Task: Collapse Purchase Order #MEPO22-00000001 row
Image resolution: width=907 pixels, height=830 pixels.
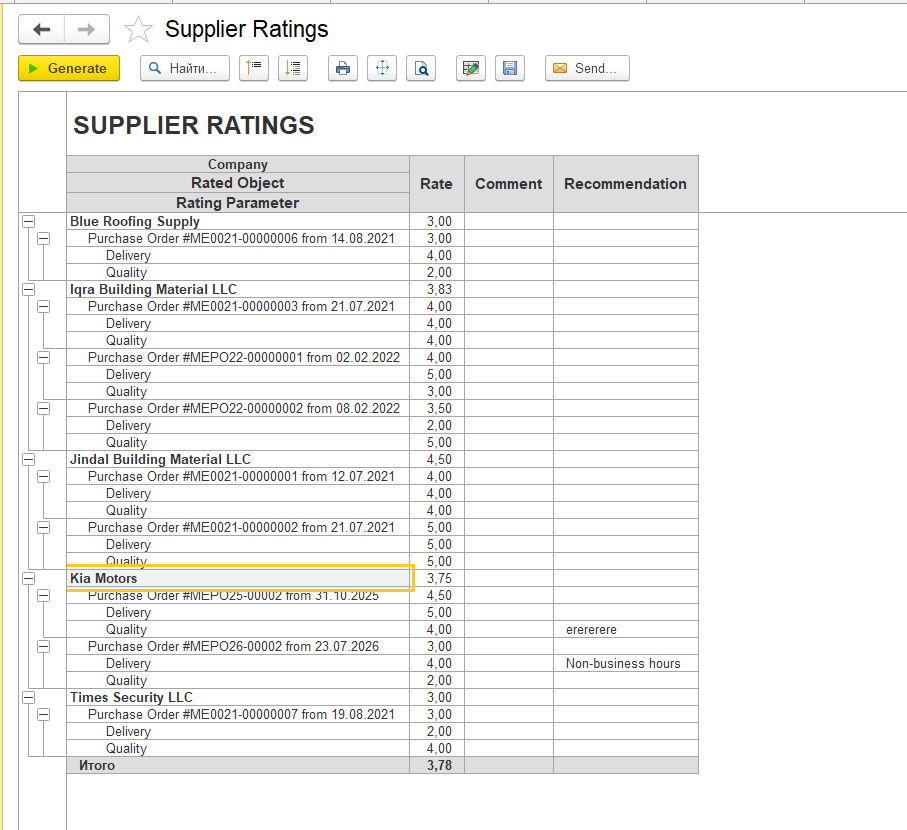Action: (x=43, y=357)
